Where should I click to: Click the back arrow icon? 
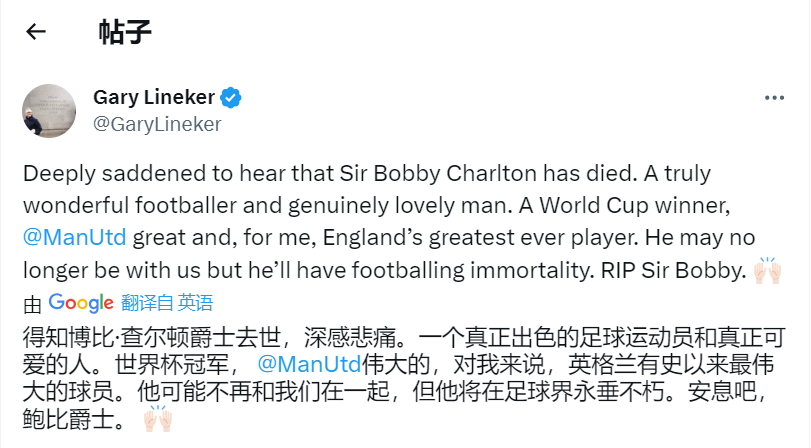tap(36, 32)
